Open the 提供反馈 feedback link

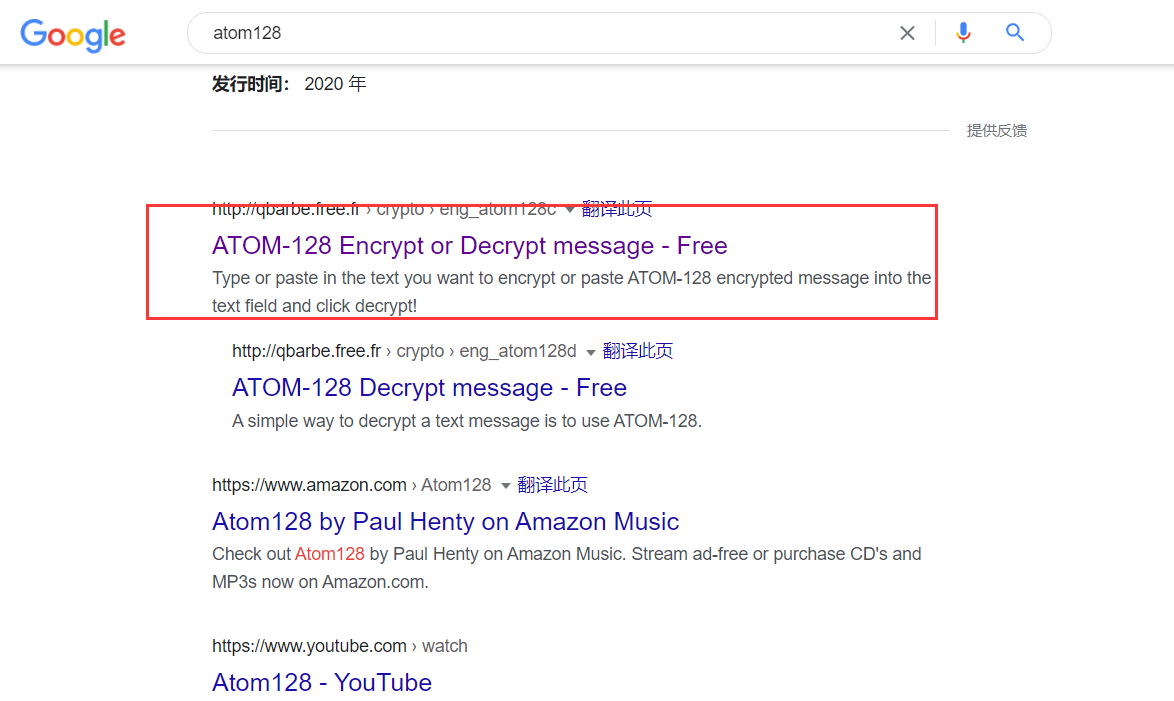997,130
